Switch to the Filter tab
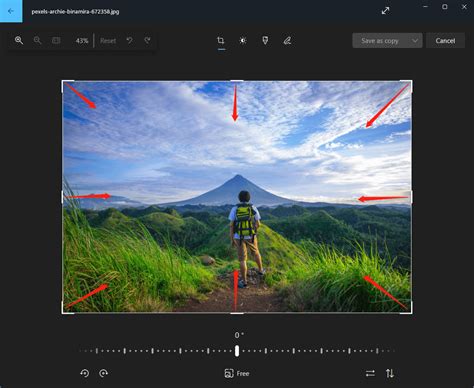The image size is (474, 388). click(x=265, y=41)
